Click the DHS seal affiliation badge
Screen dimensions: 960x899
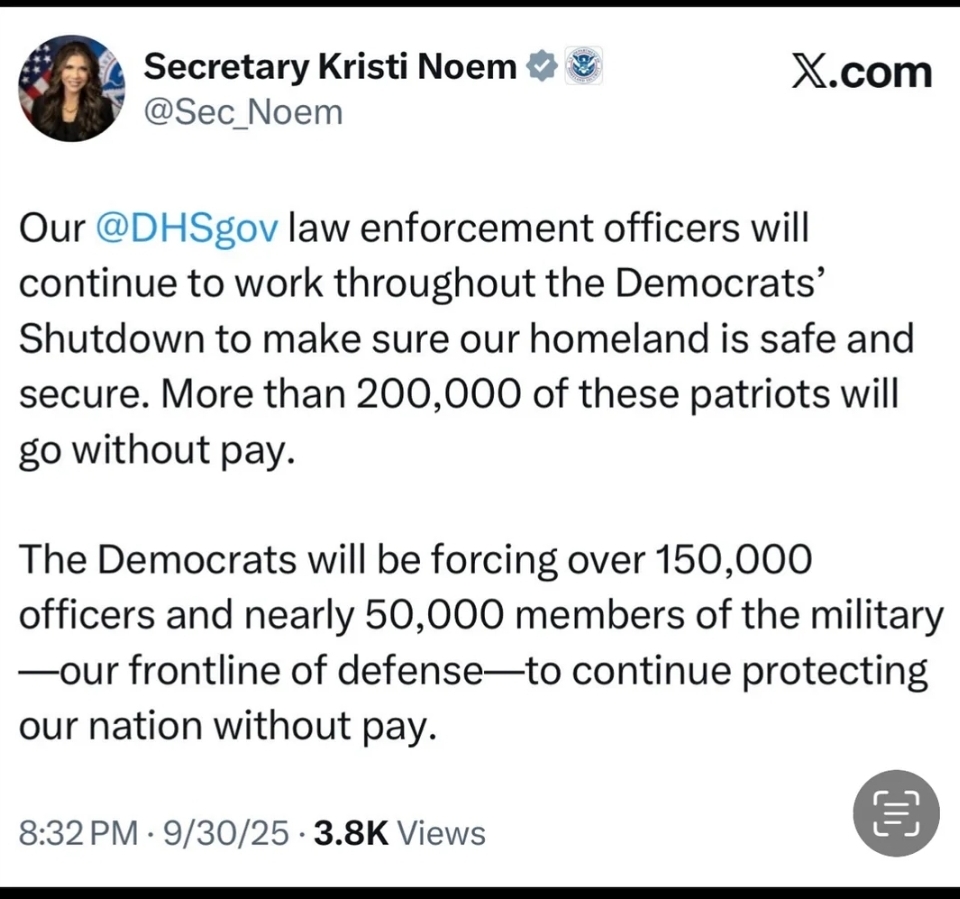pos(583,67)
